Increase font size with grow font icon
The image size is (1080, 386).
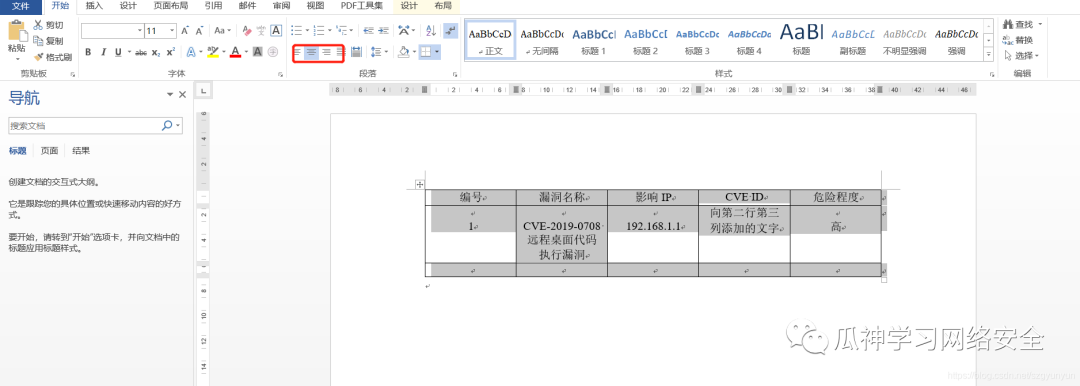click(x=185, y=30)
